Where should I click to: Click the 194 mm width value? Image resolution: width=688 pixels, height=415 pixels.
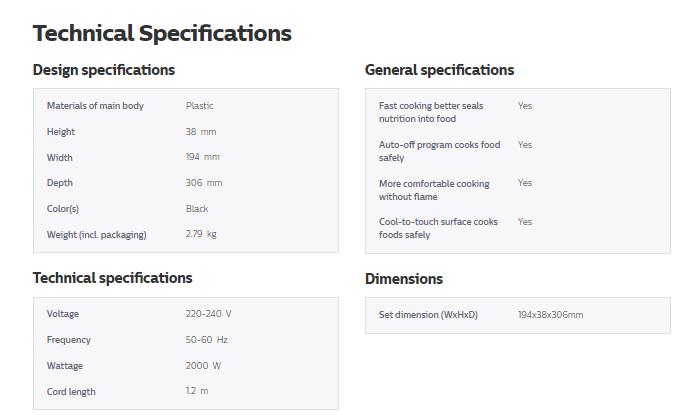pos(202,158)
